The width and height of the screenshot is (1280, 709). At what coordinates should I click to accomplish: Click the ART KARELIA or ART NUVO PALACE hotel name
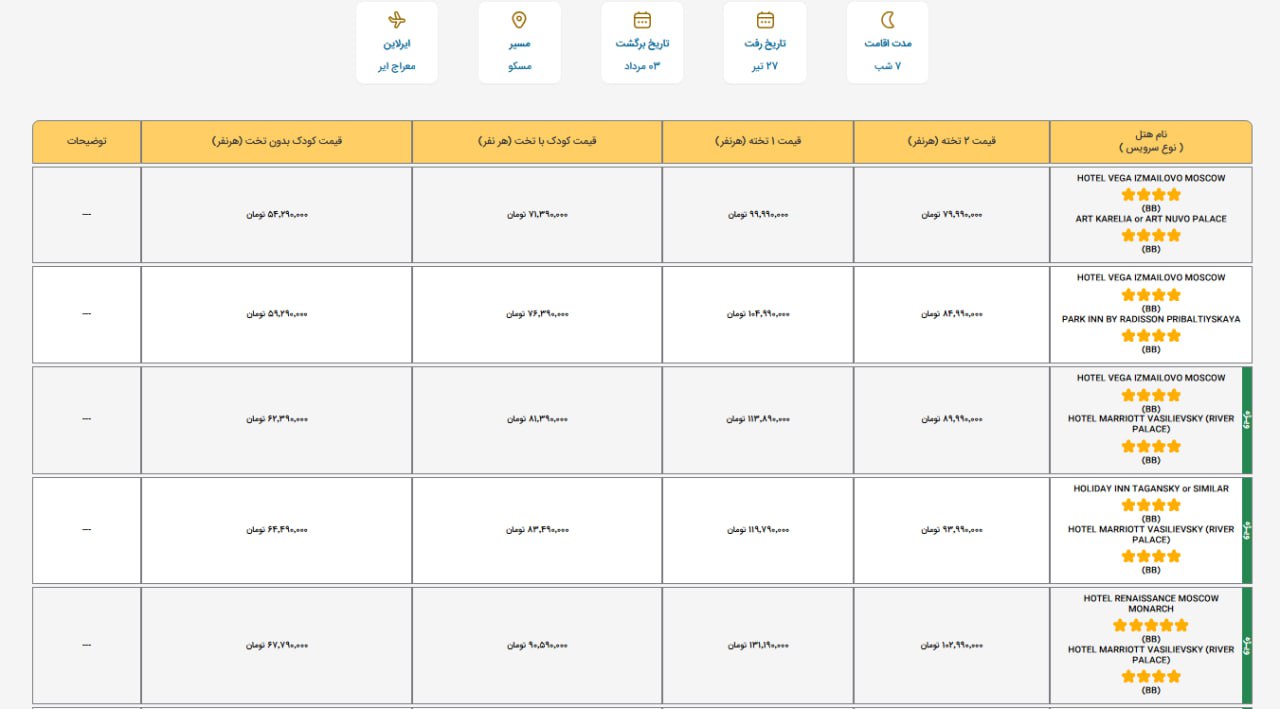(x=1151, y=219)
